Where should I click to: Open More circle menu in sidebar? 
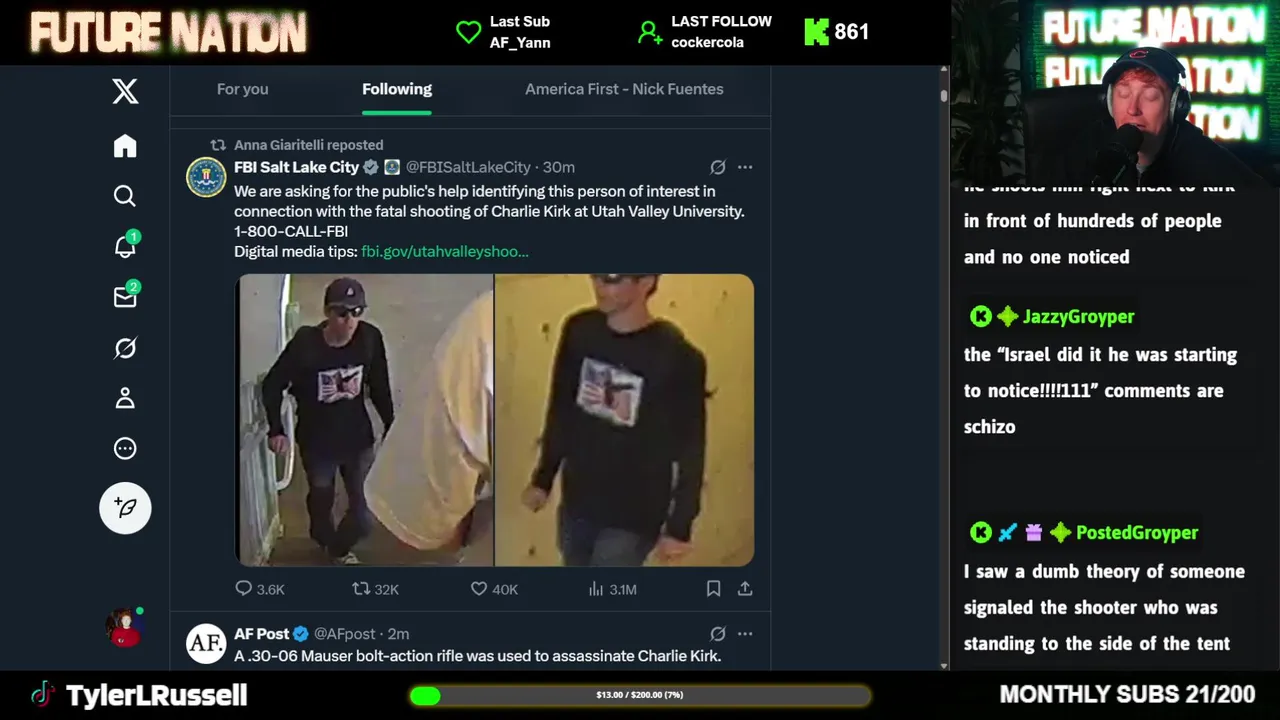pyautogui.click(x=125, y=448)
